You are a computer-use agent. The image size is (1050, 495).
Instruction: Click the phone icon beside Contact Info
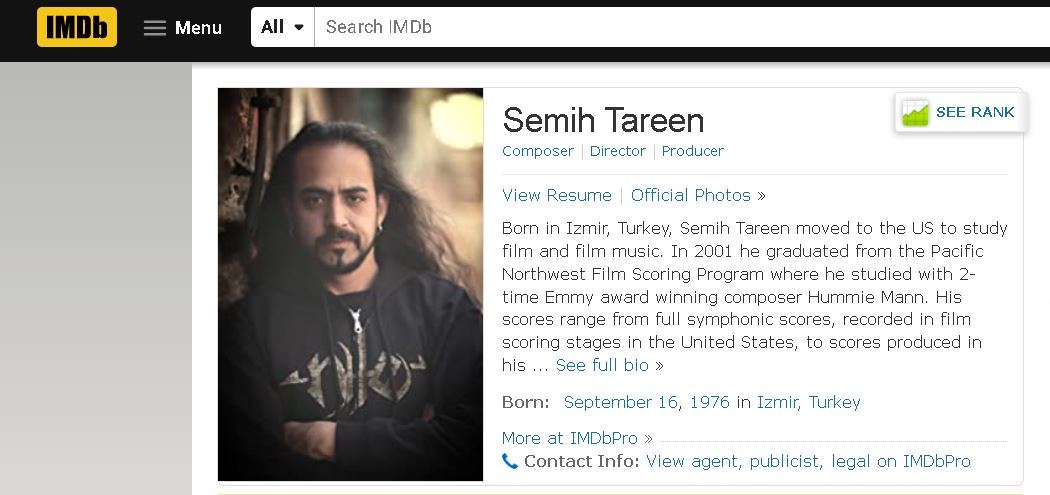(510, 462)
